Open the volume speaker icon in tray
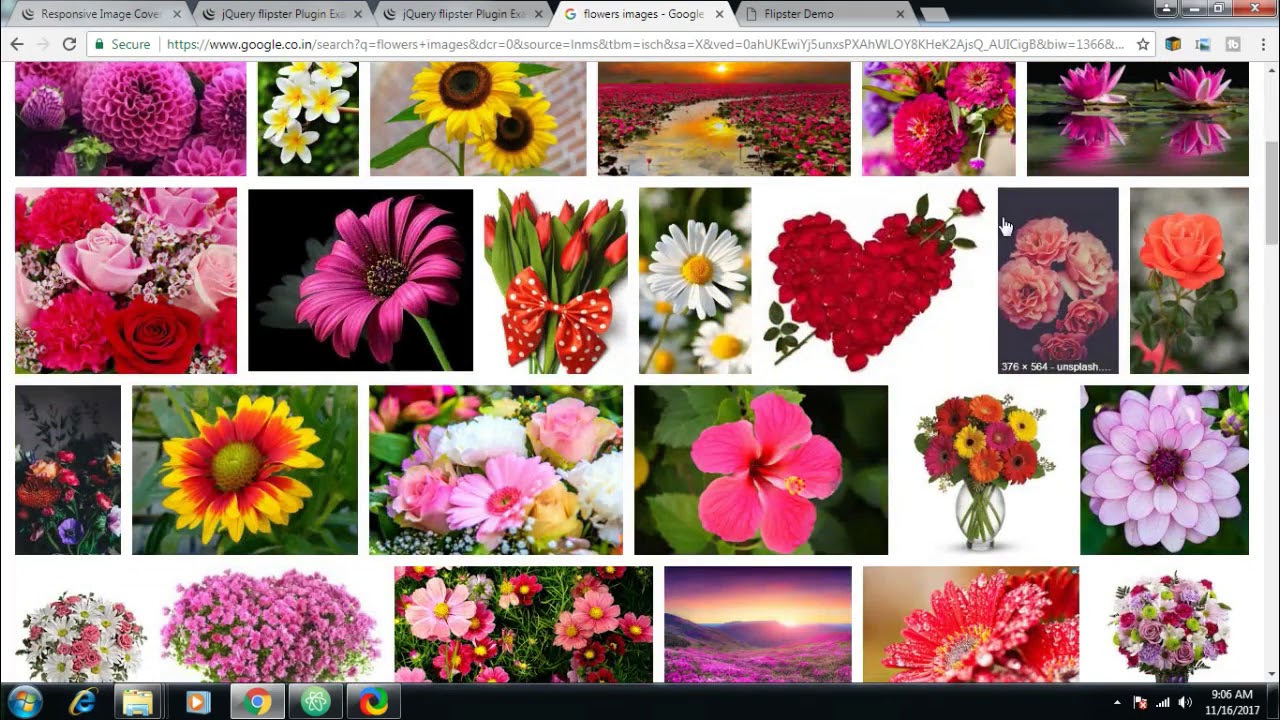This screenshot has height=720, width=1280. (1185, 702)
